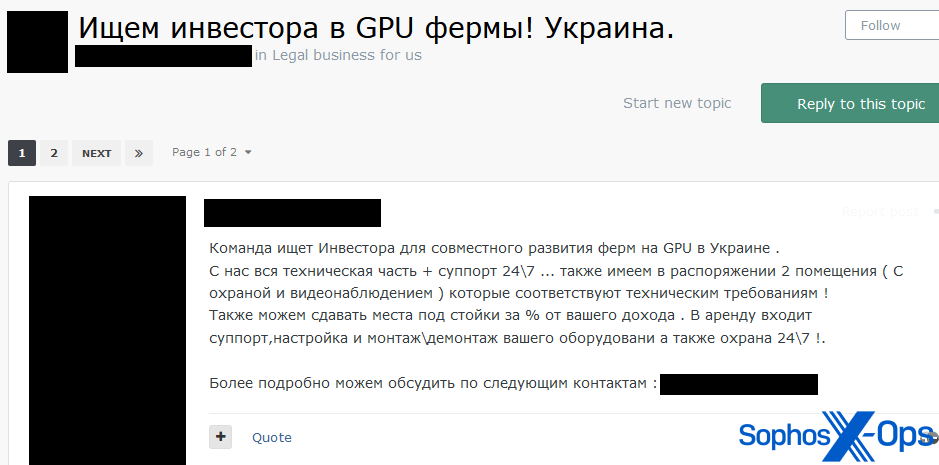The height and width of the screenshot is (465, 939).
Task: Click the topic title "Ищем инвестора в GPU фермы"
Action: pos(376,28)
